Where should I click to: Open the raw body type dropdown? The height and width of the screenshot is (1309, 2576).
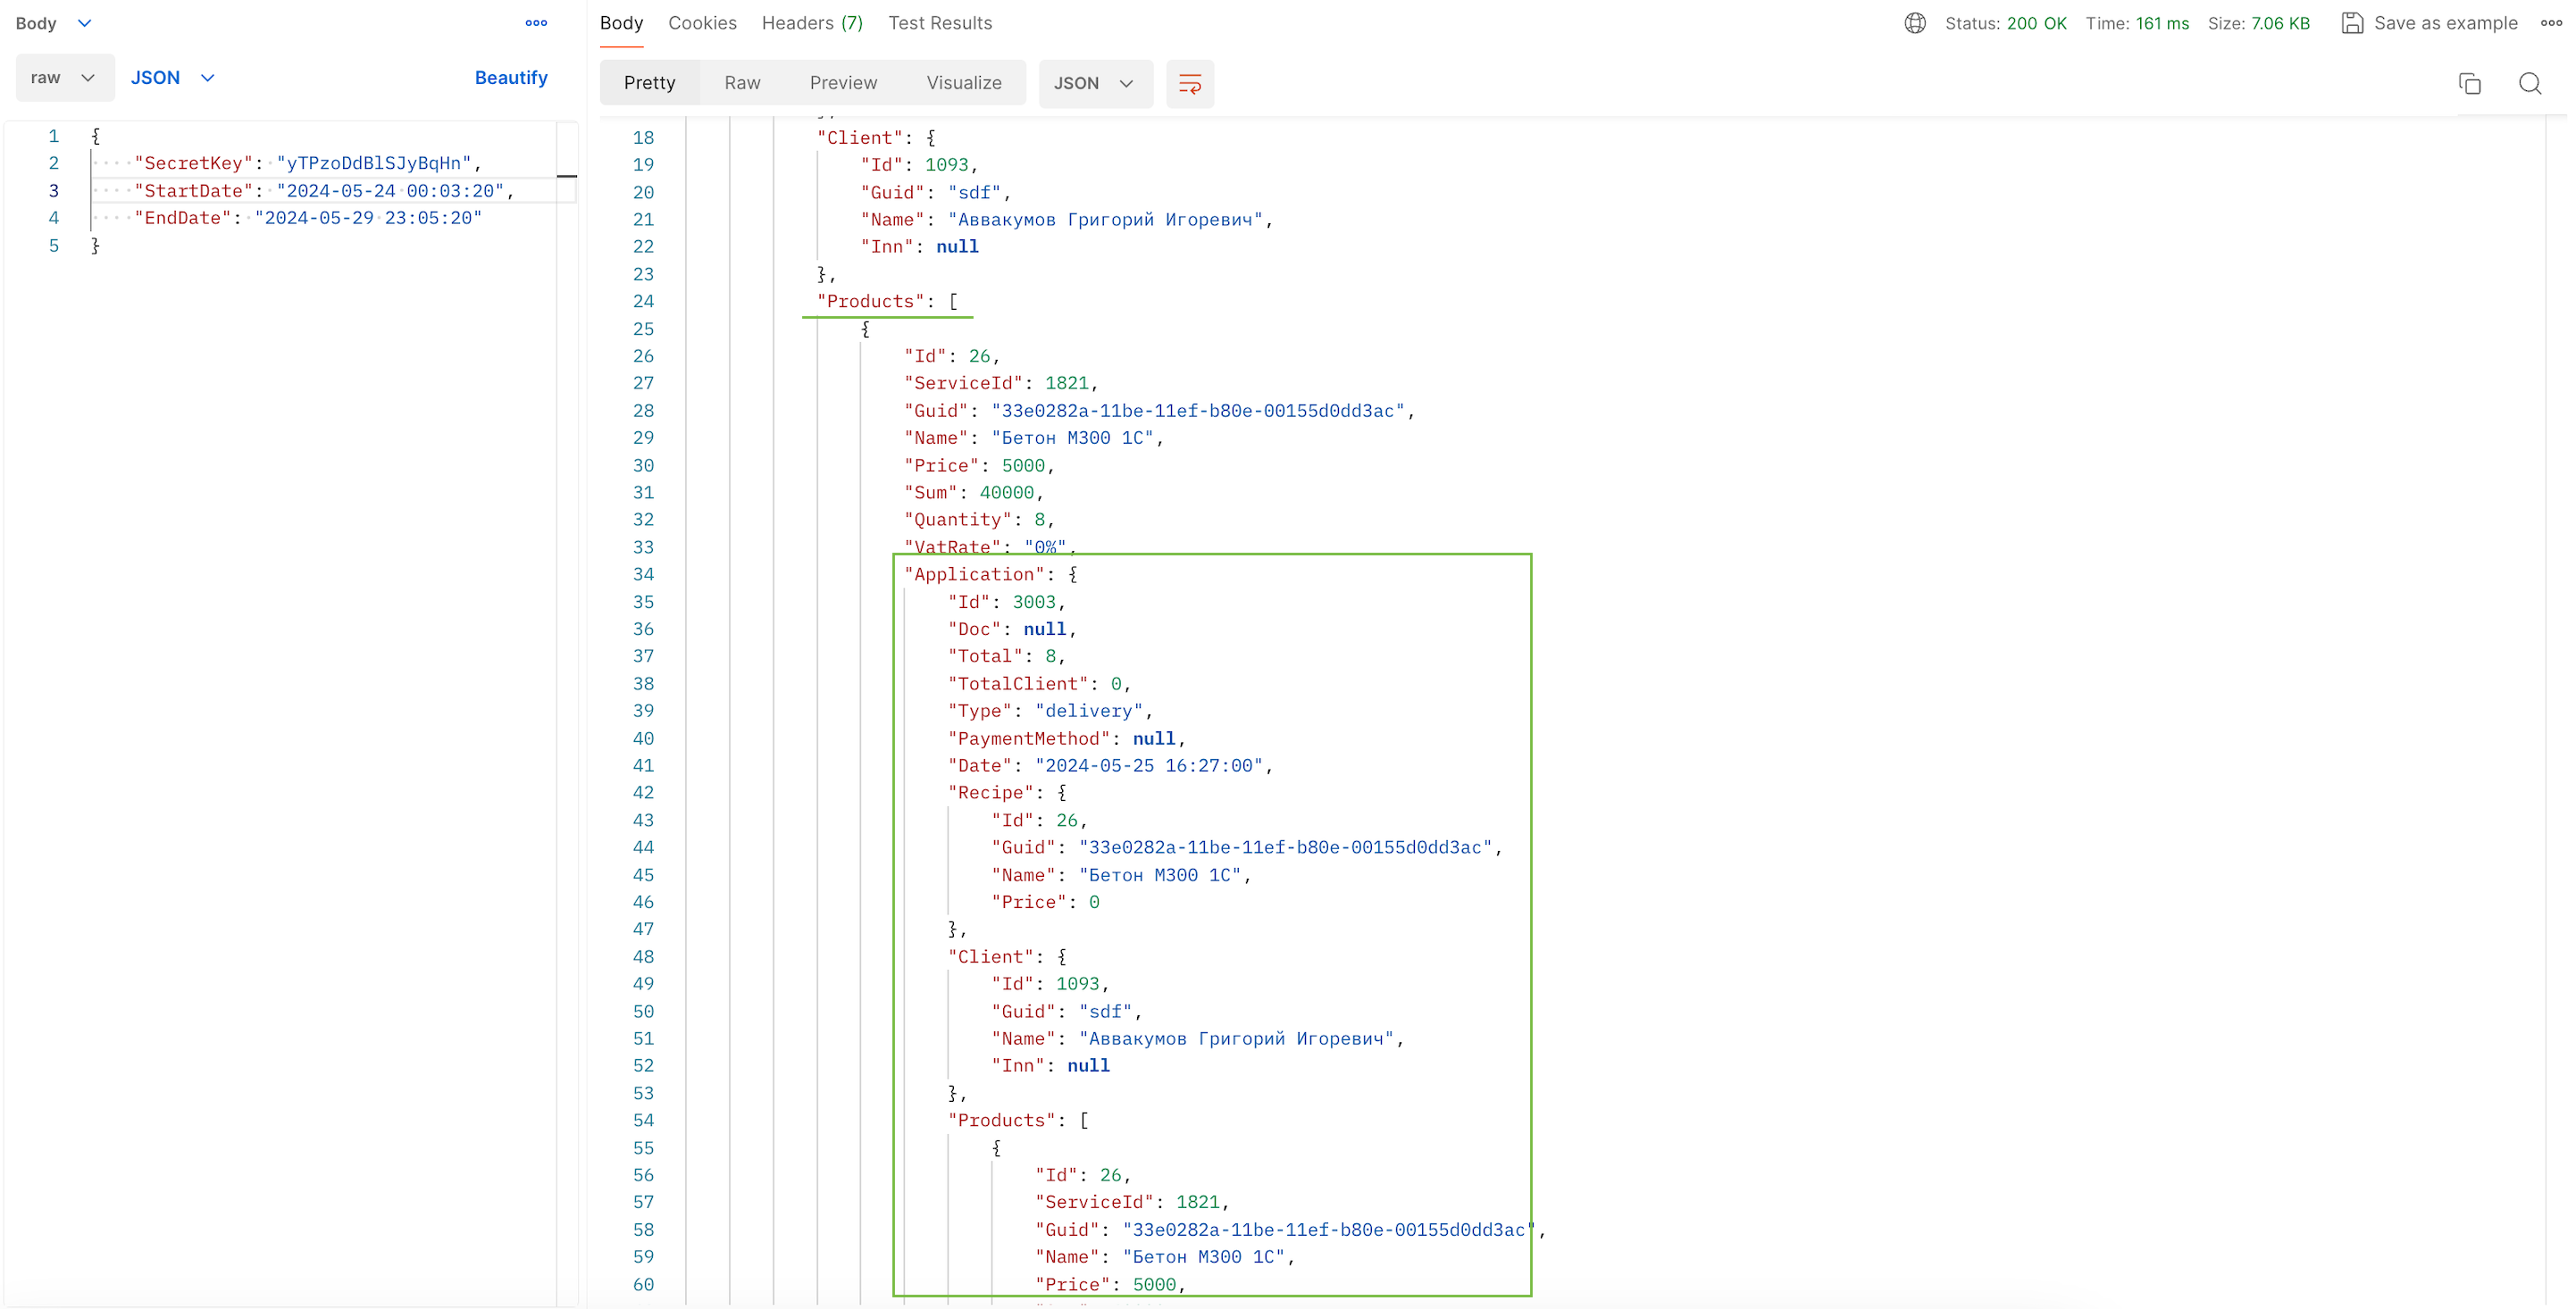64,78
